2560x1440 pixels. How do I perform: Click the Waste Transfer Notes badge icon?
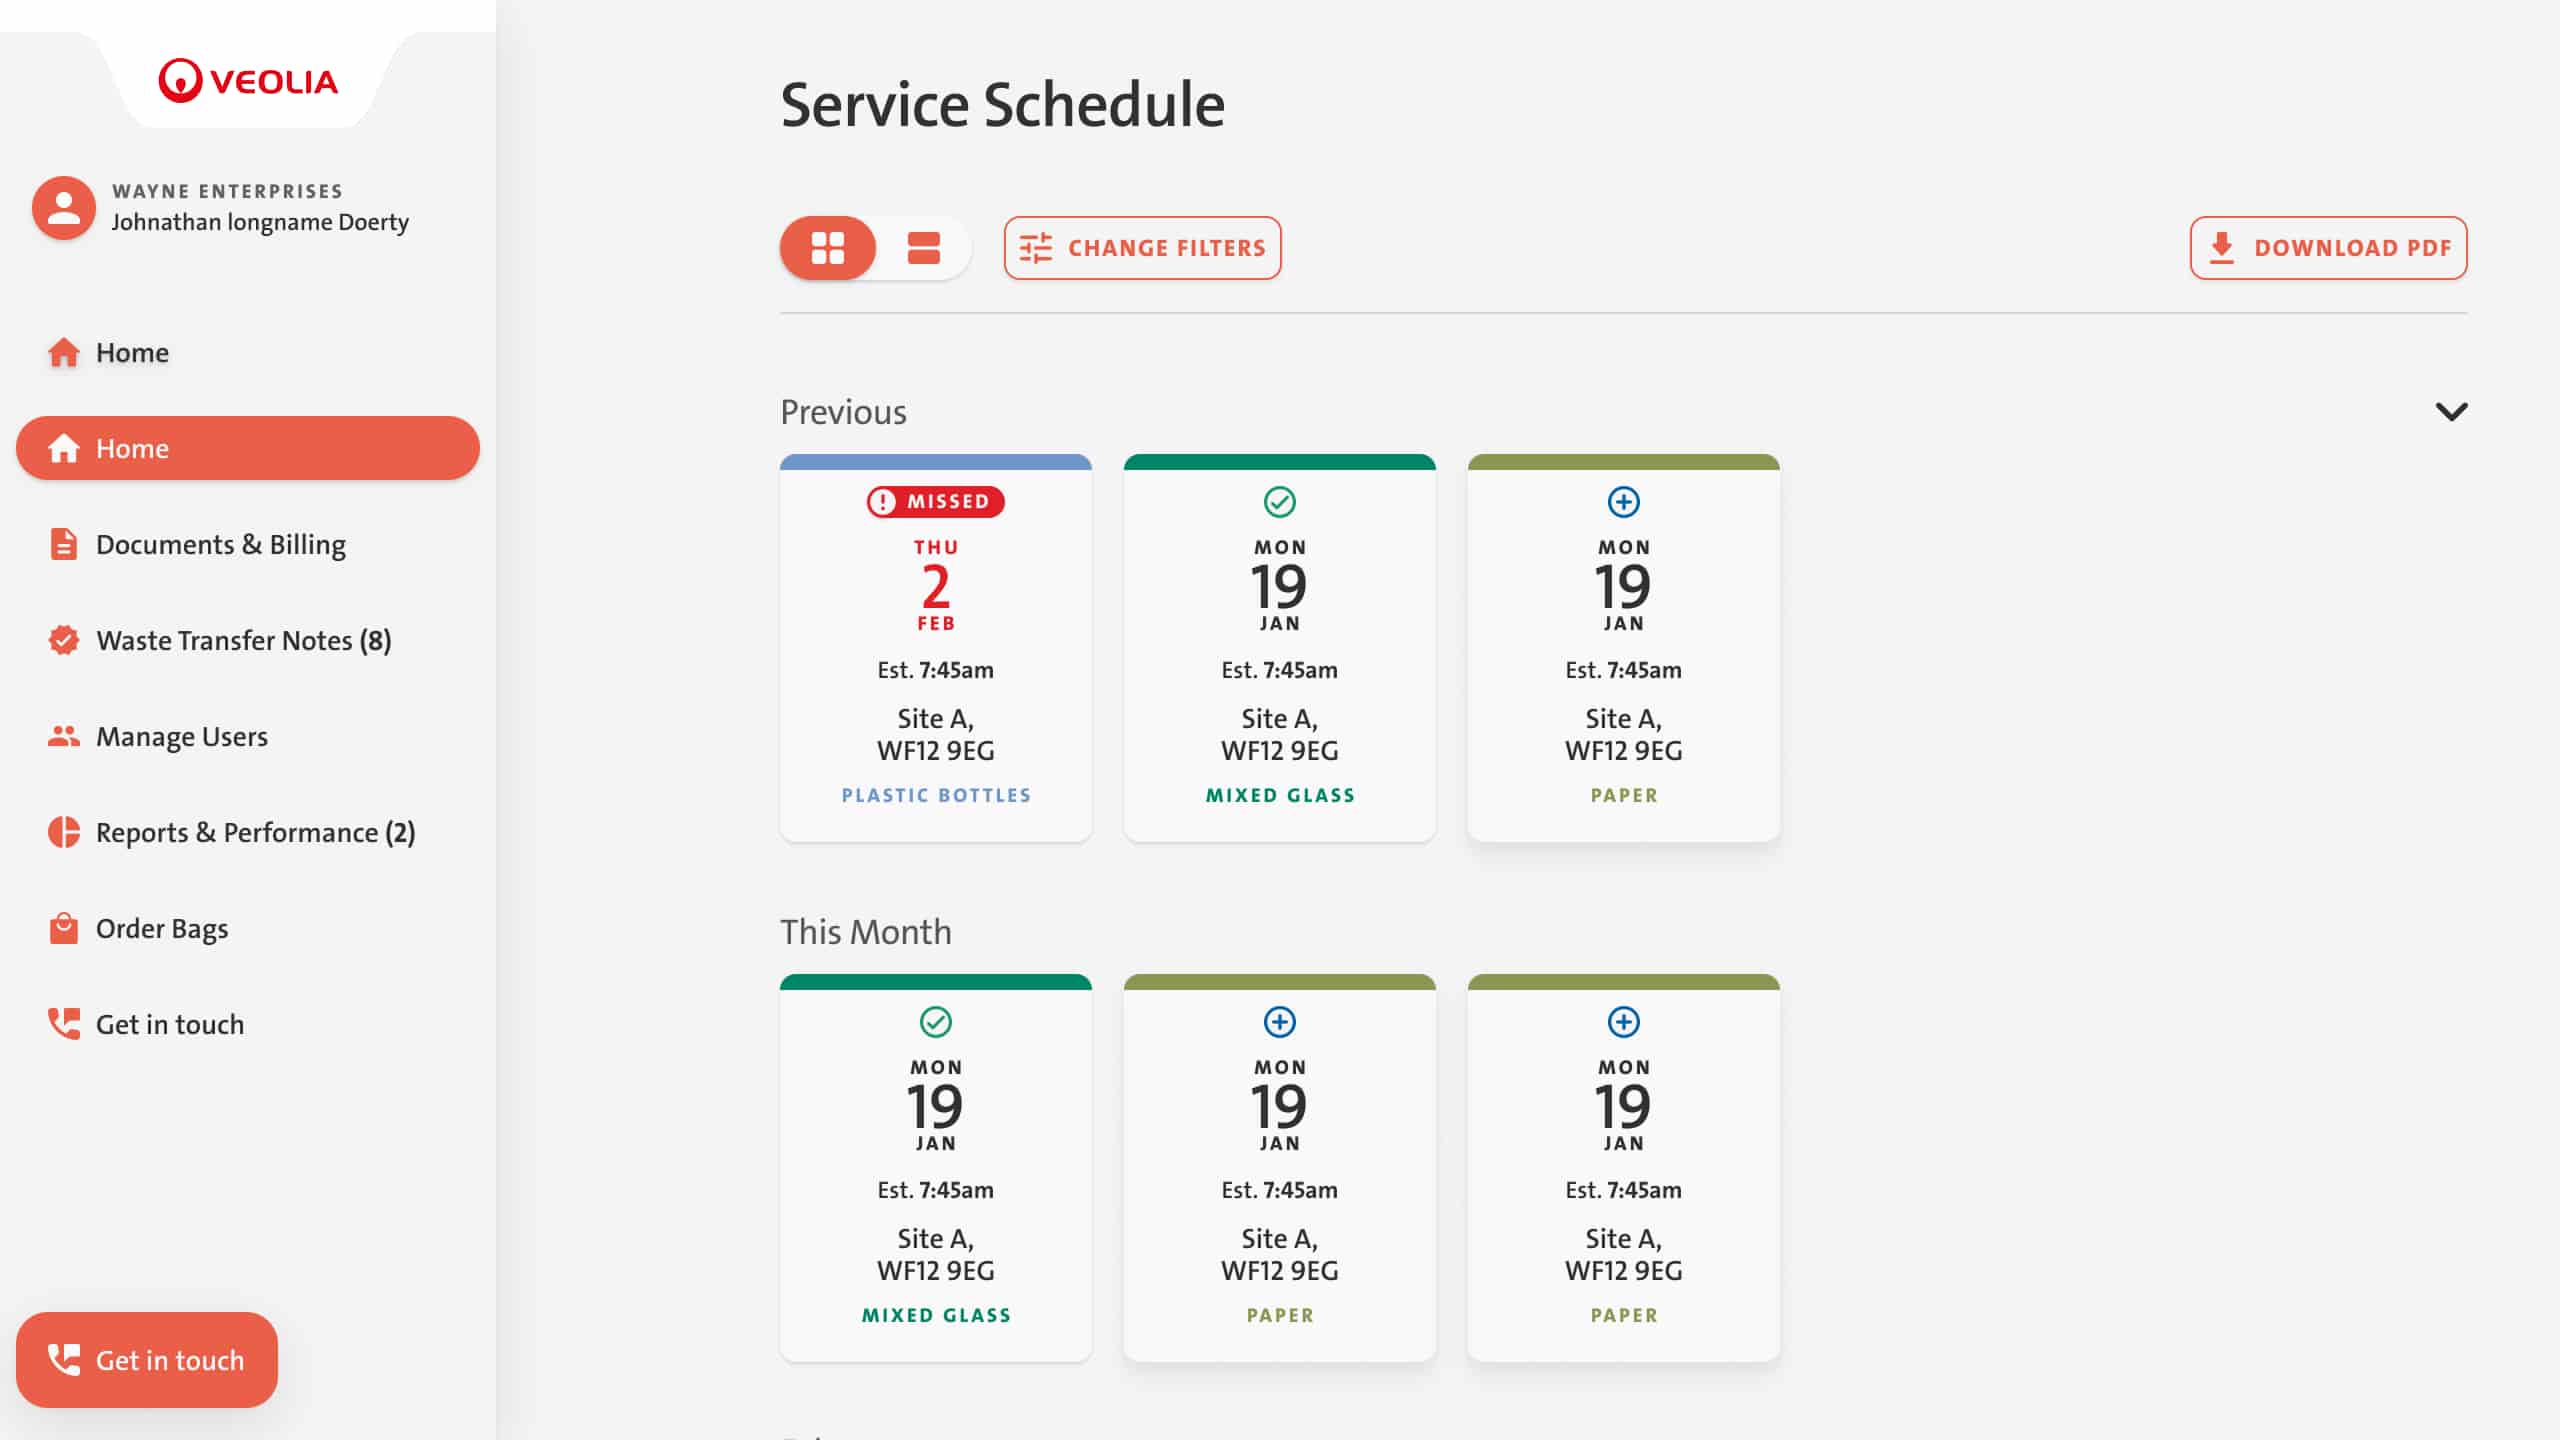tap(63, 640)
